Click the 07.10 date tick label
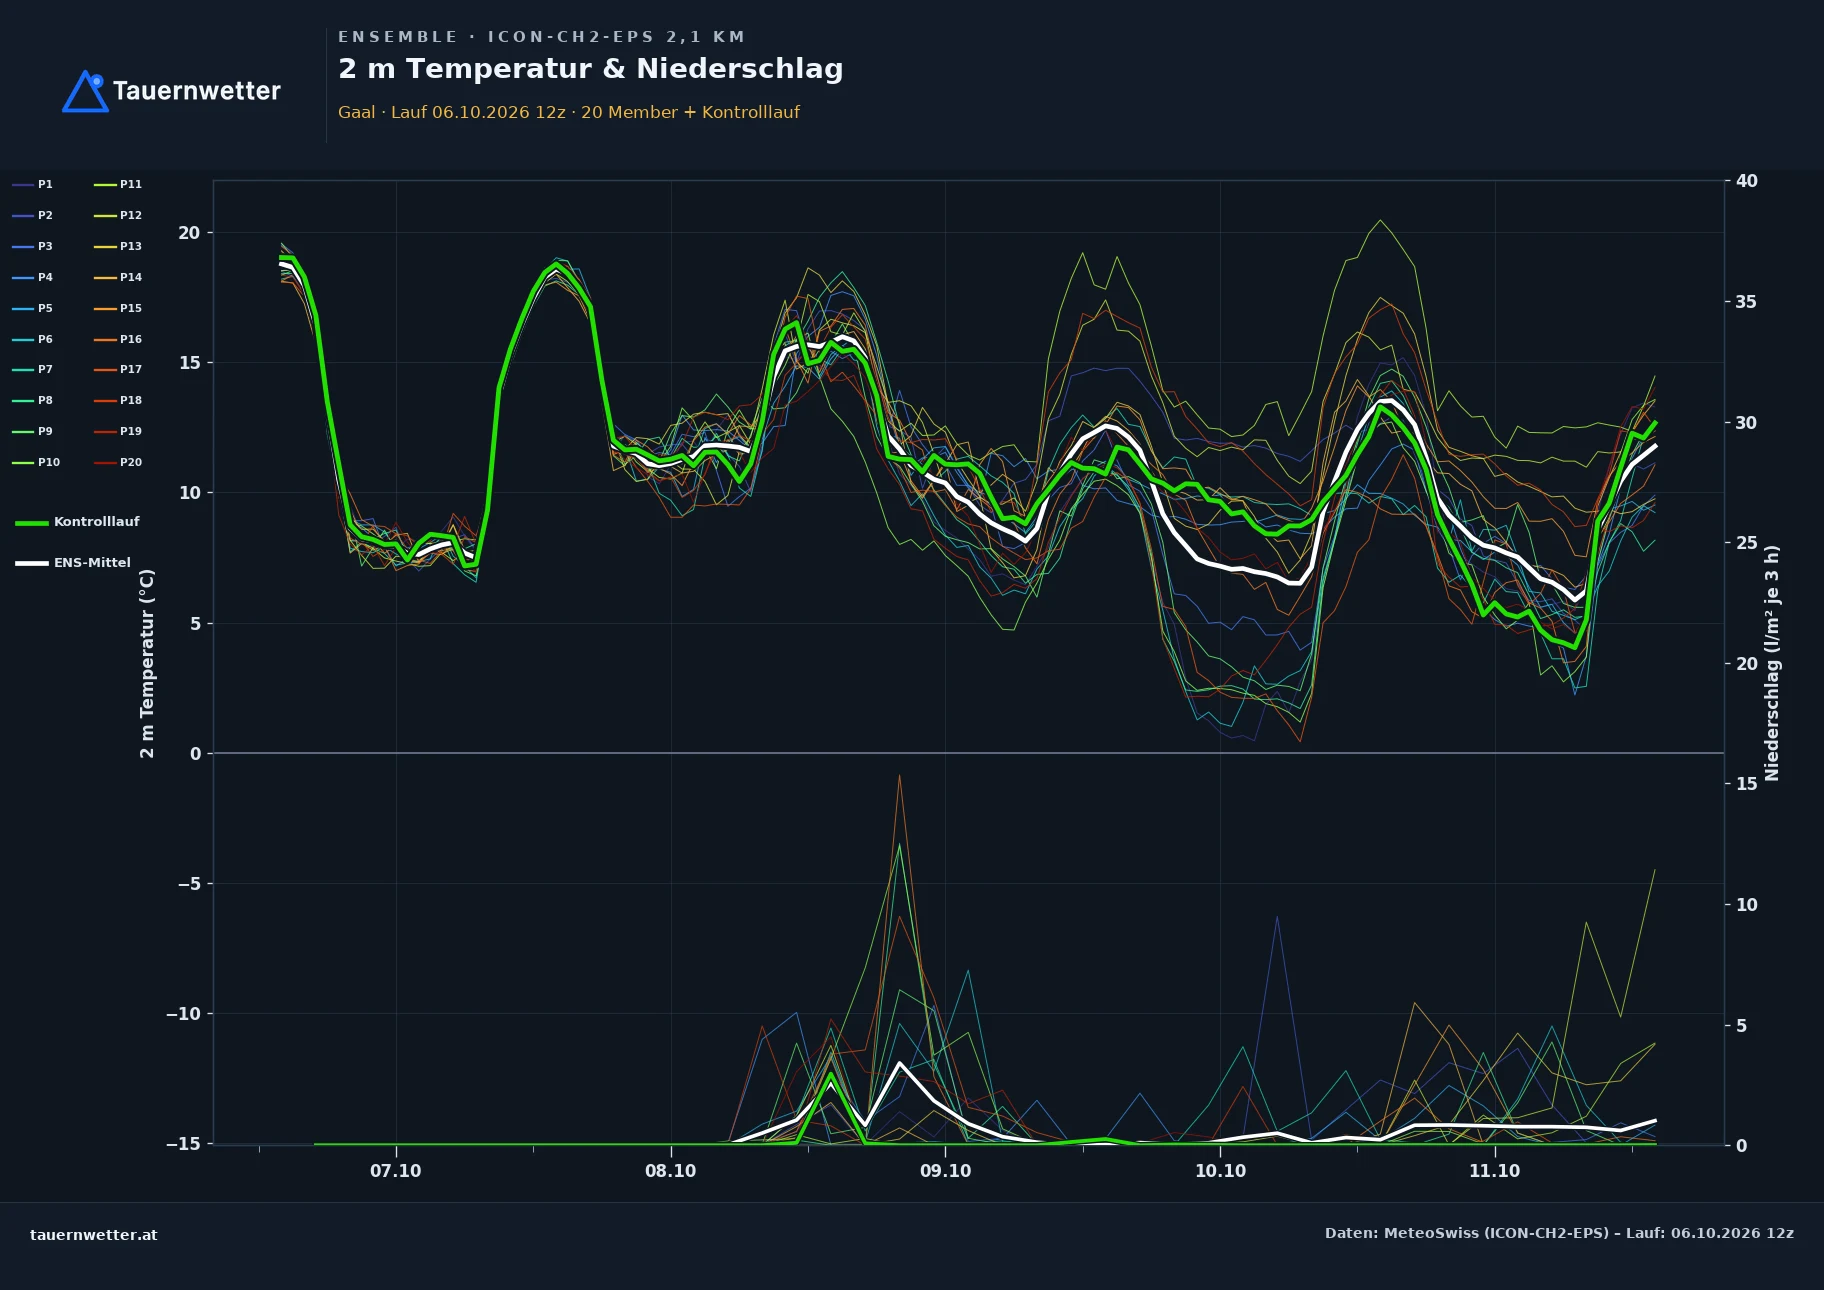 click(x=396, y=1171)
